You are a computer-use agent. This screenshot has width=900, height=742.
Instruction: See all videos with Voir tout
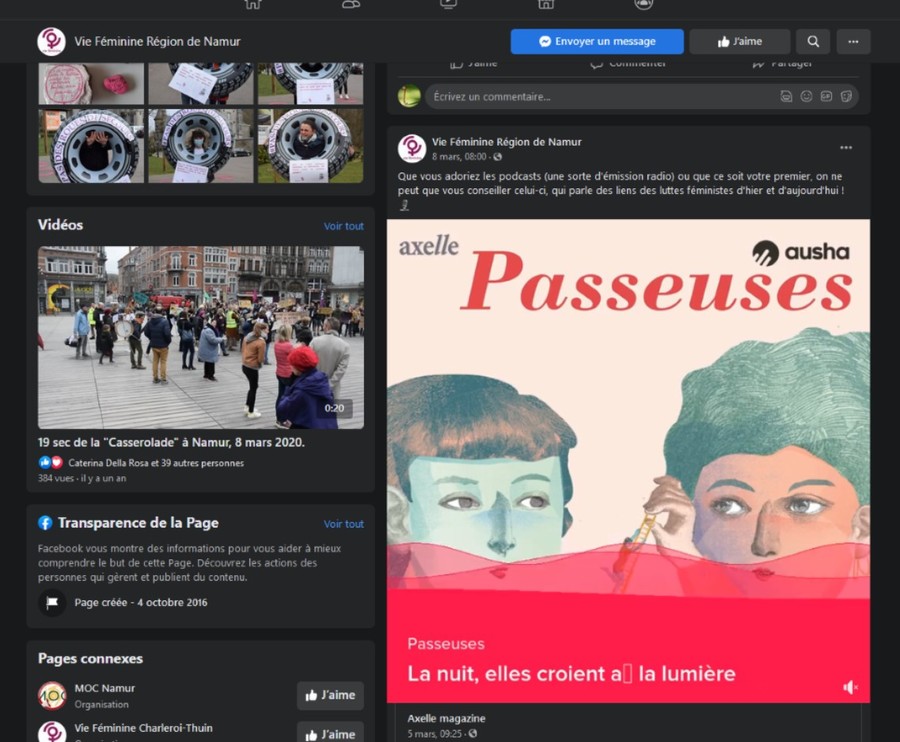[343, 226]
